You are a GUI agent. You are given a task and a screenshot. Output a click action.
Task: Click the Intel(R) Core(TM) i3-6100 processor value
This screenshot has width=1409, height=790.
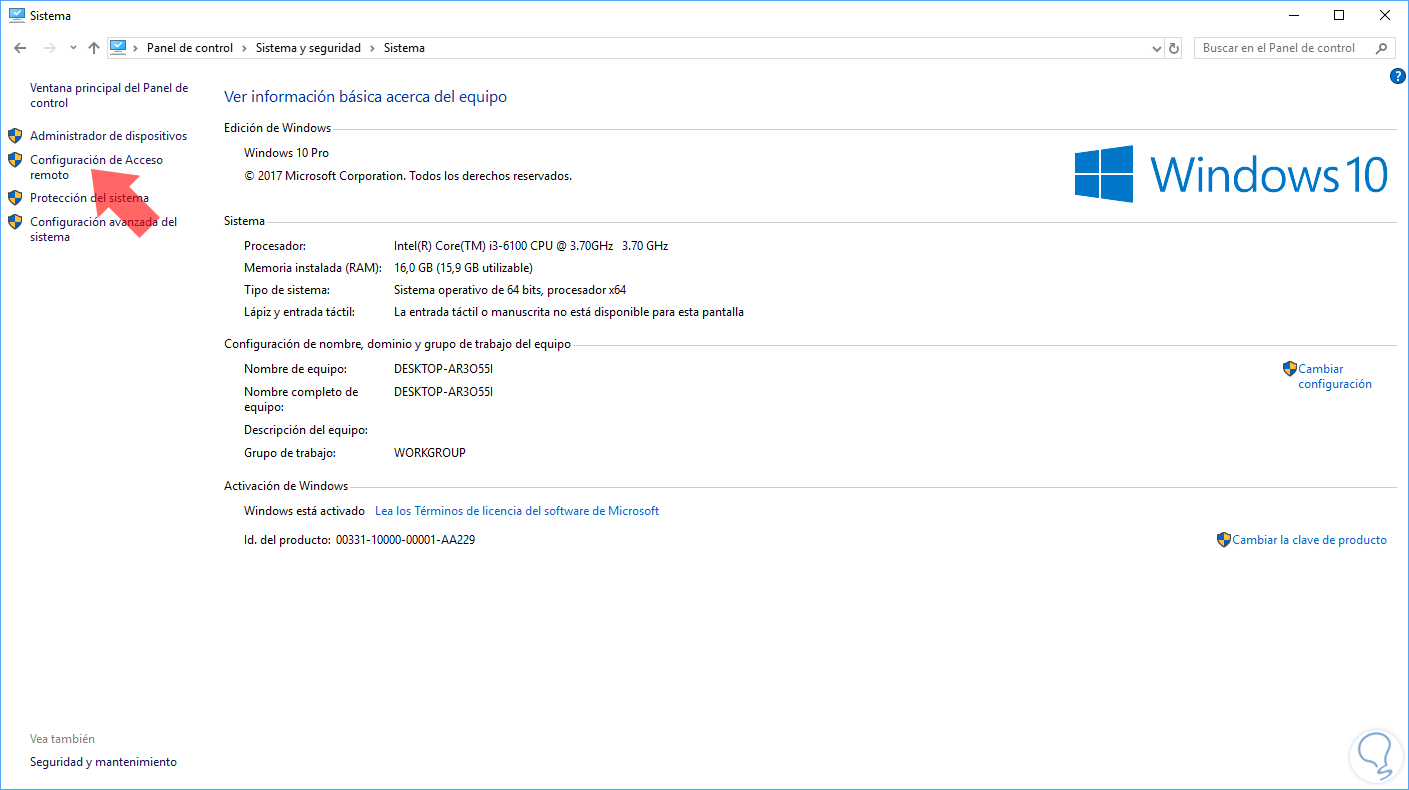(531, 246)
